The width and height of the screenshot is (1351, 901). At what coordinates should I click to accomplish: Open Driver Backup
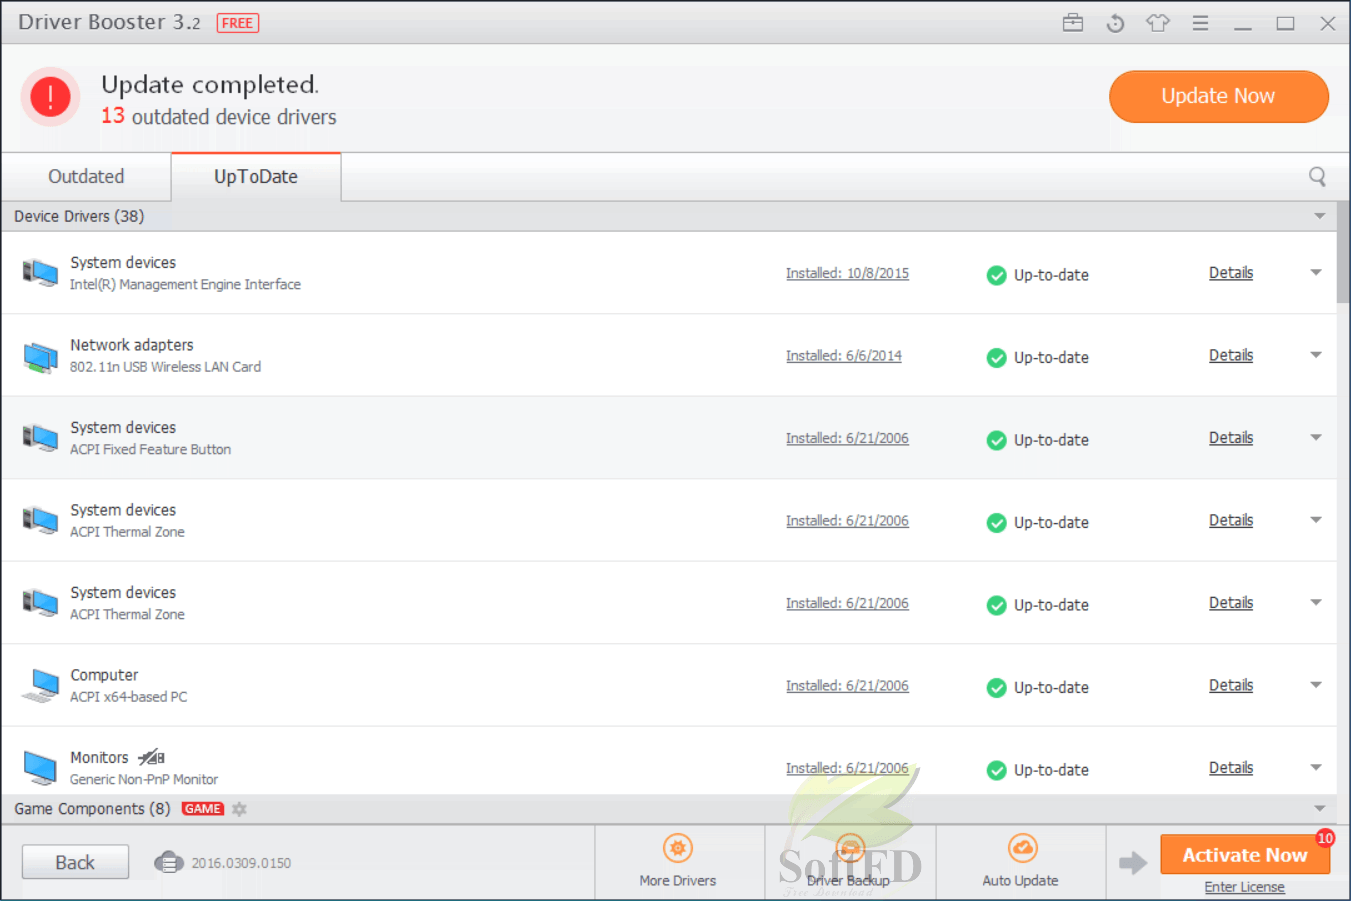click(x=849, y=861)
